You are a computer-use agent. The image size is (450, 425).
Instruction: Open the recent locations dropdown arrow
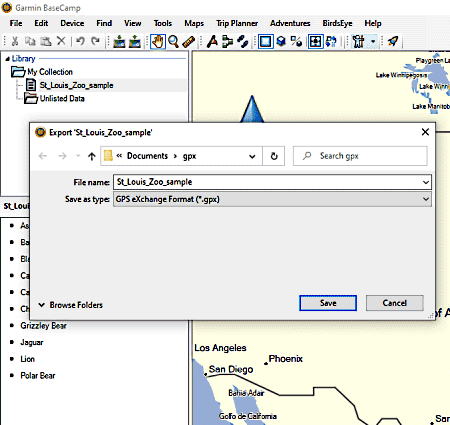[x=78, y=156]
